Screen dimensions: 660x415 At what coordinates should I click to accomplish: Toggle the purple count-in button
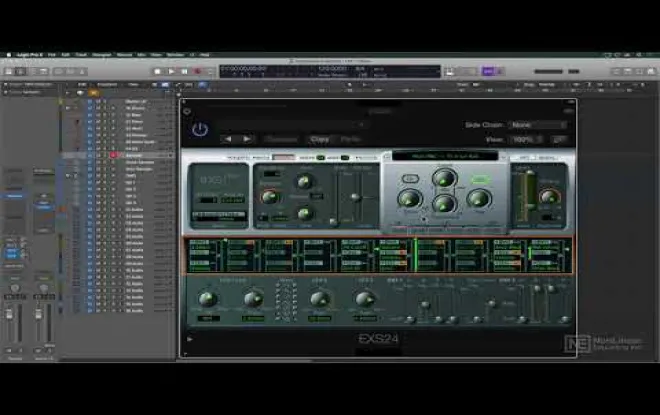(488, 72)
